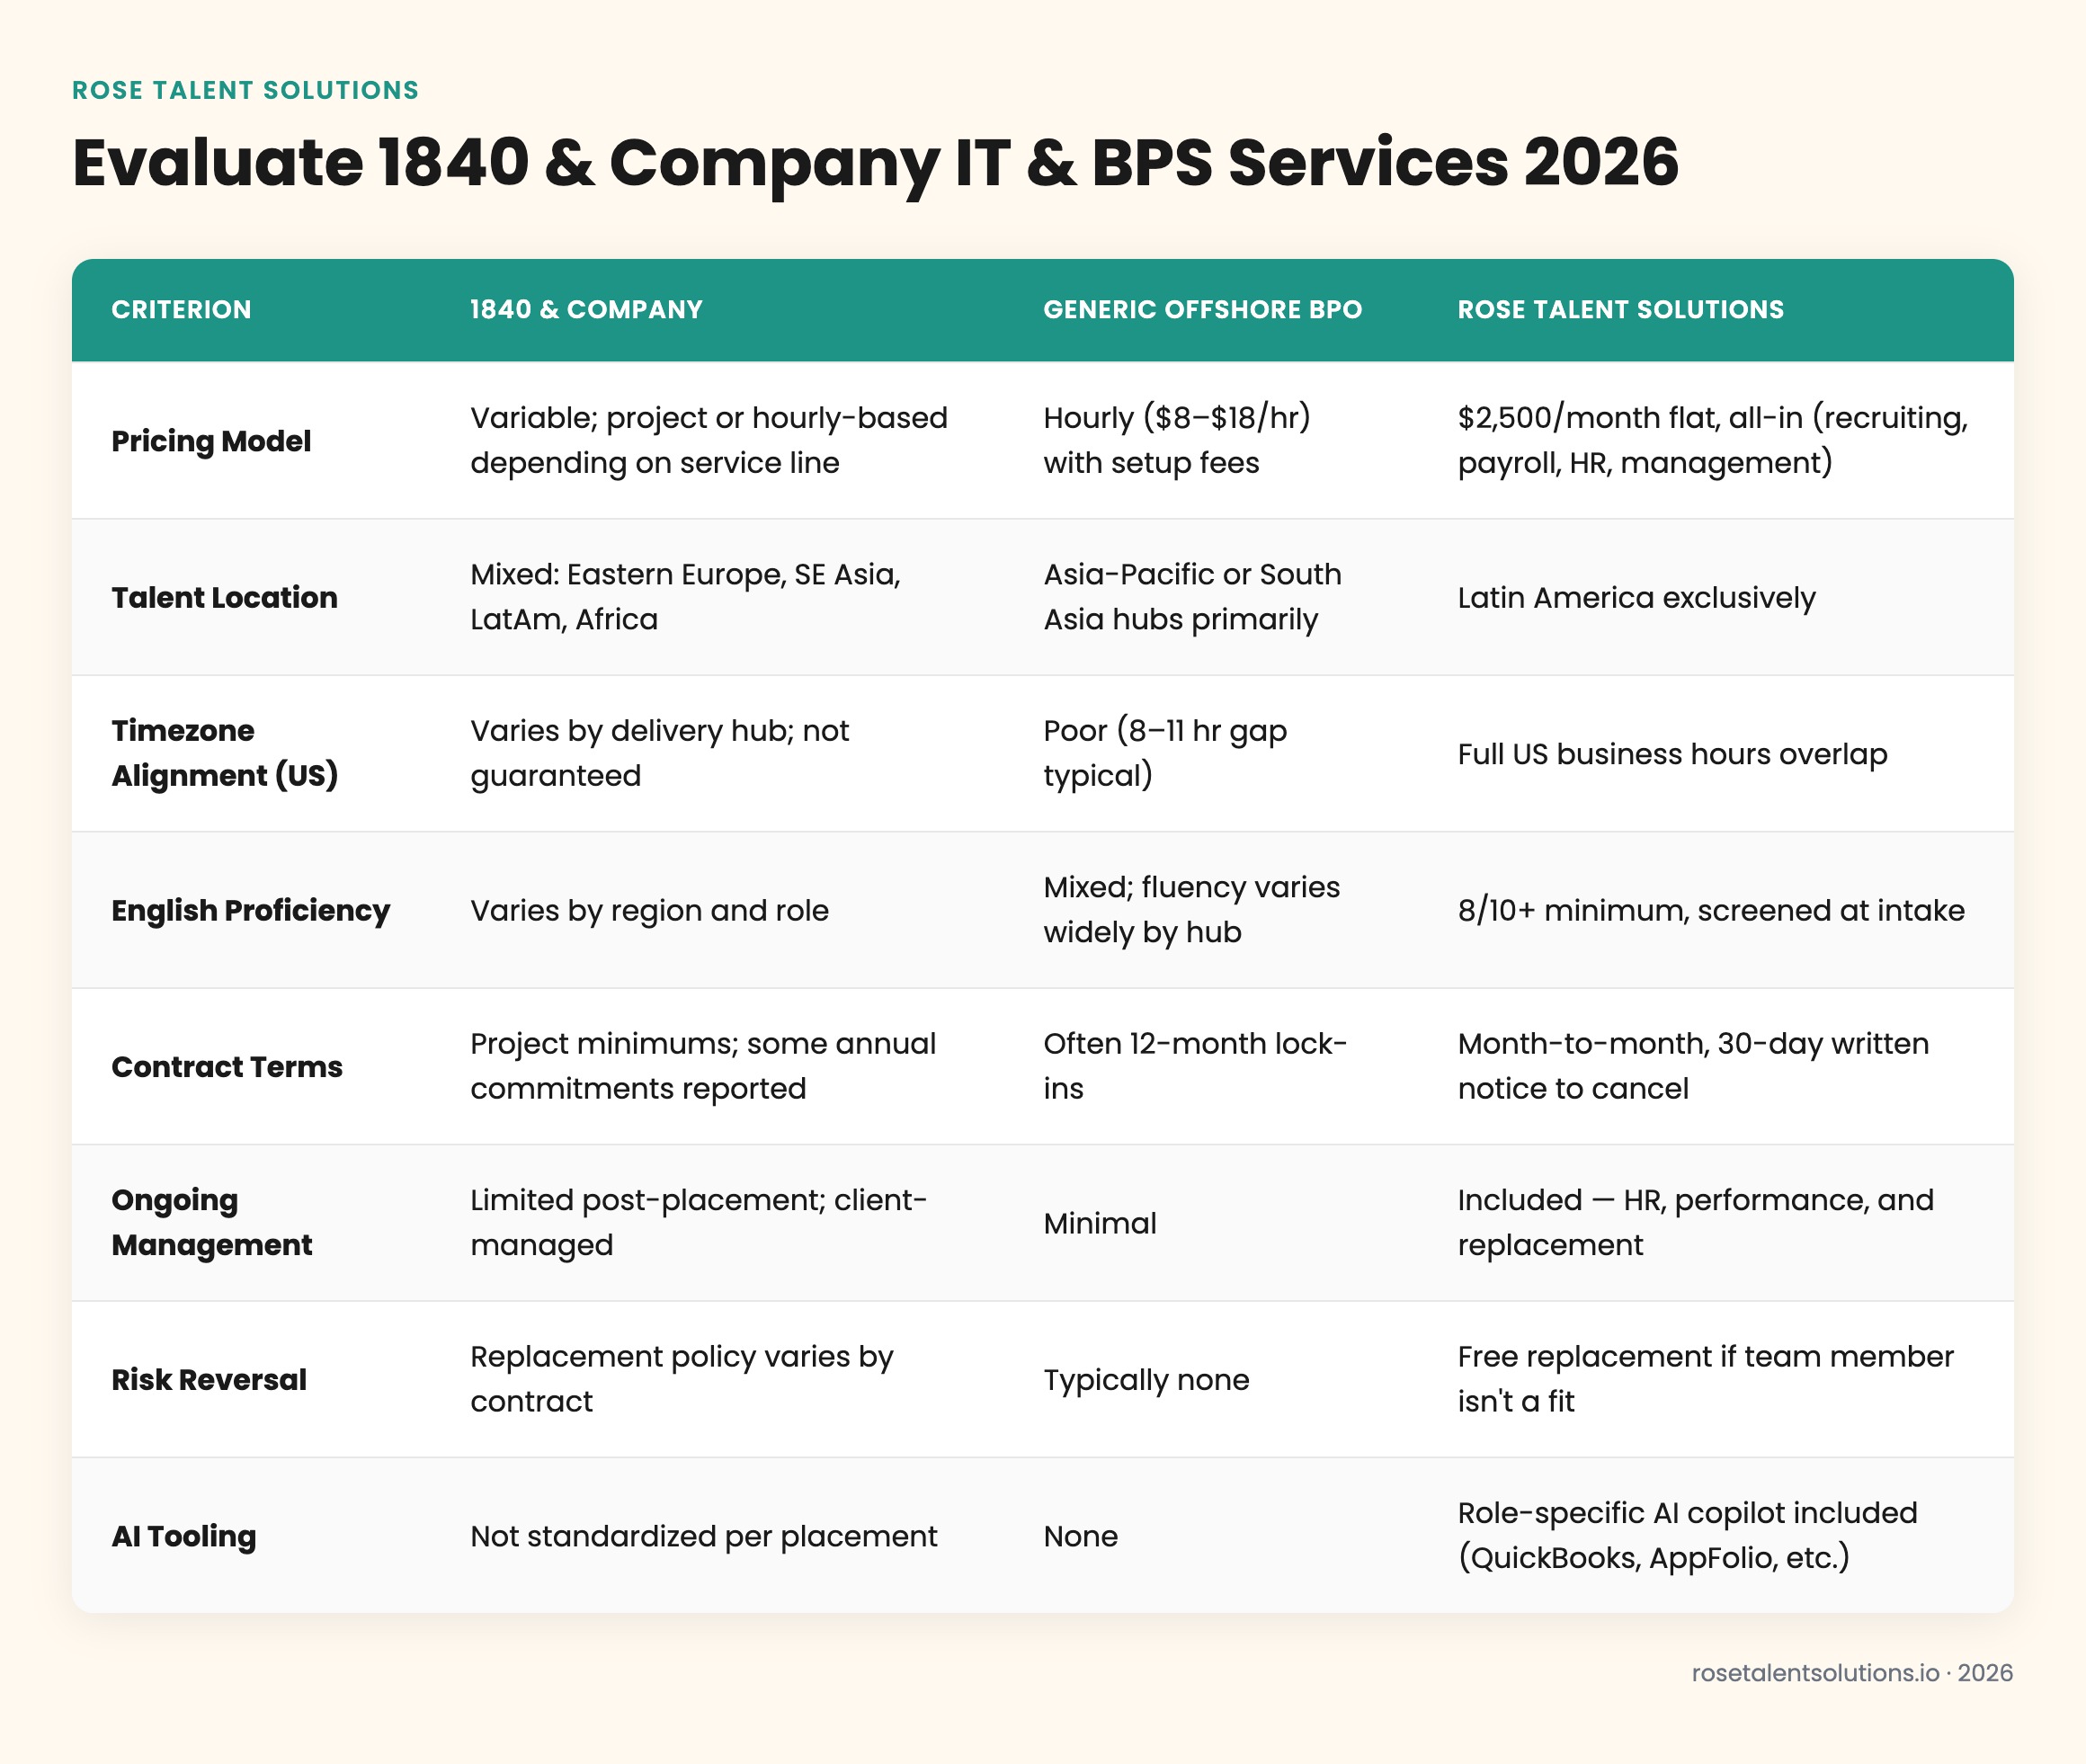The width and height of the screenshot is (2086, 1764).
Task: Click 'Often 12-month lock-ins' cell
Action: [x=1196, y=1066]
